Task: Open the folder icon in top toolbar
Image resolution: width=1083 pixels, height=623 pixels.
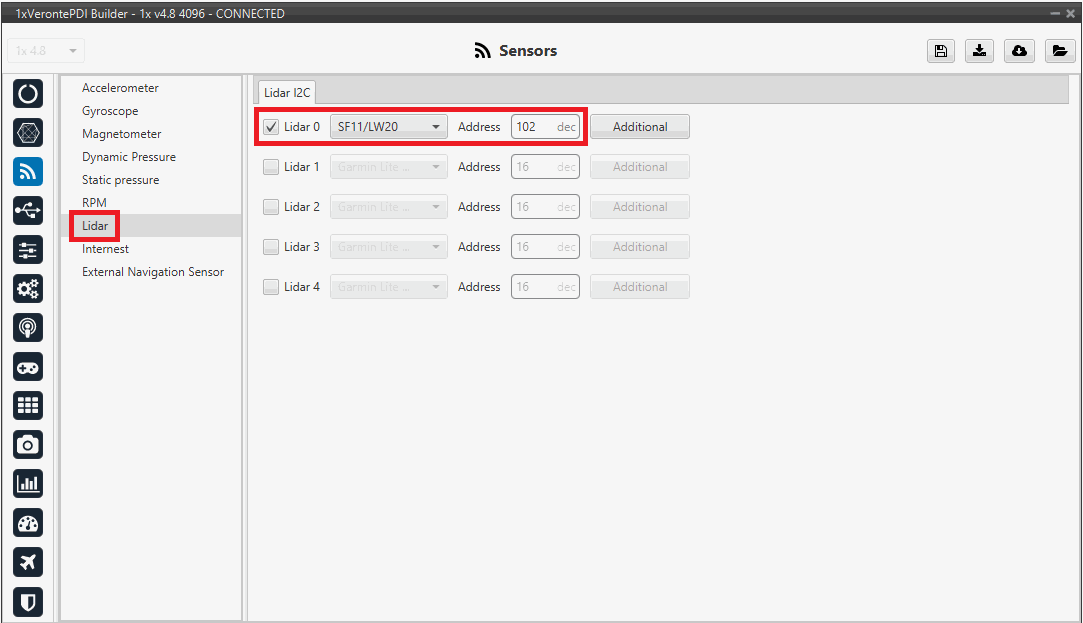Action: pos(1059,51)
